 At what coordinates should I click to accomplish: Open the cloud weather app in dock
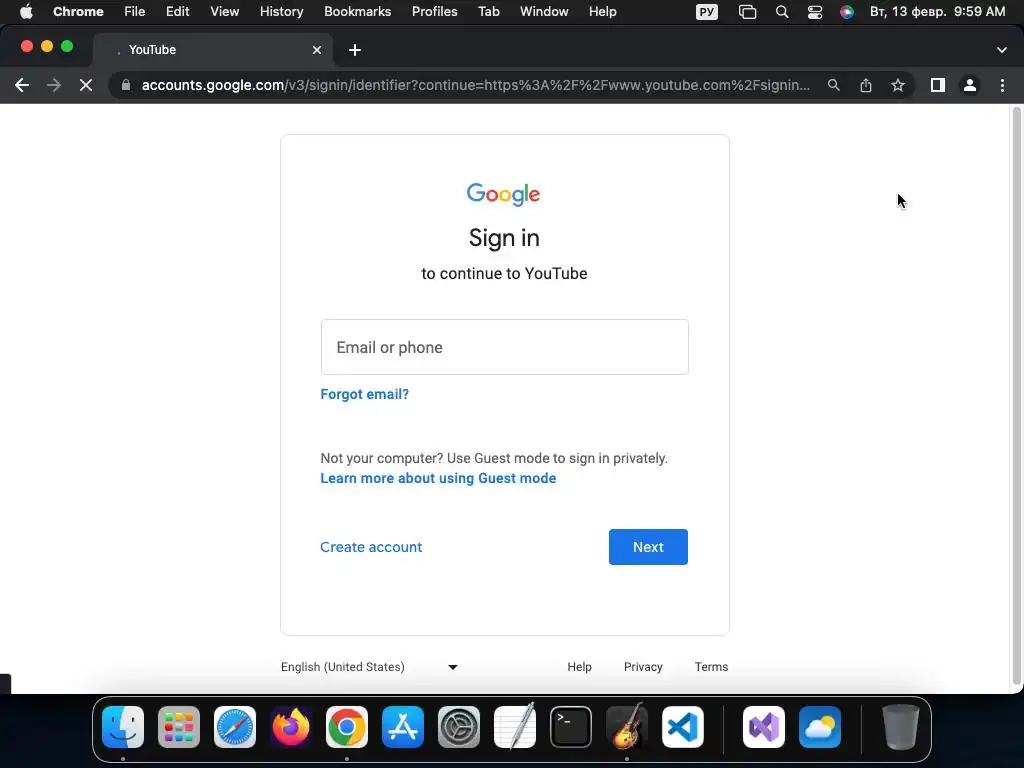pos(820,727)
